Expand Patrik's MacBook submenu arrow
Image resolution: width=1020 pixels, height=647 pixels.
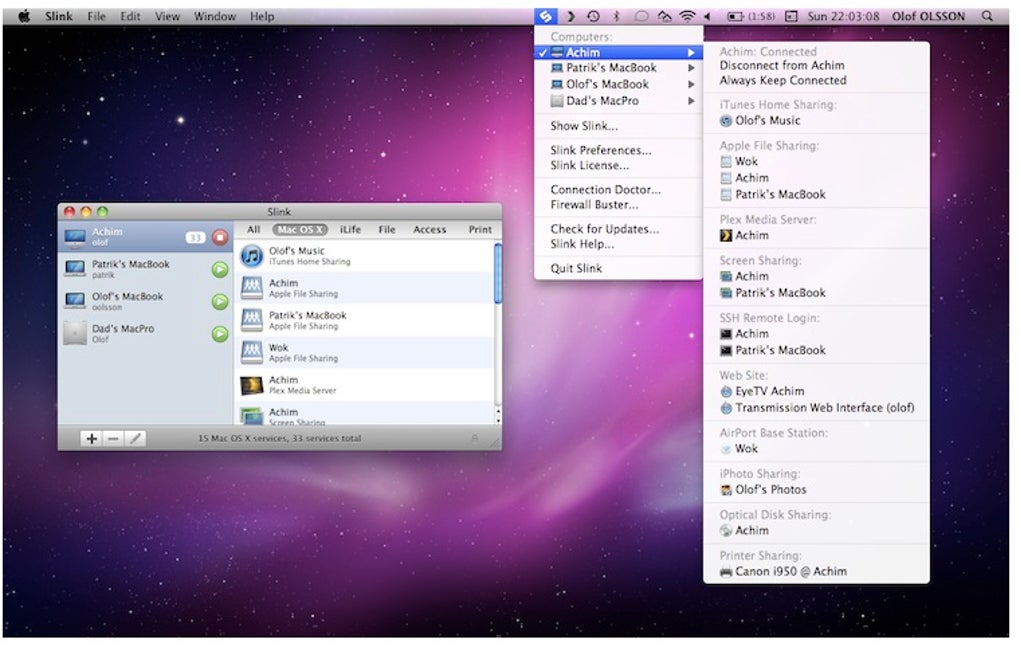tap(690, 68)
